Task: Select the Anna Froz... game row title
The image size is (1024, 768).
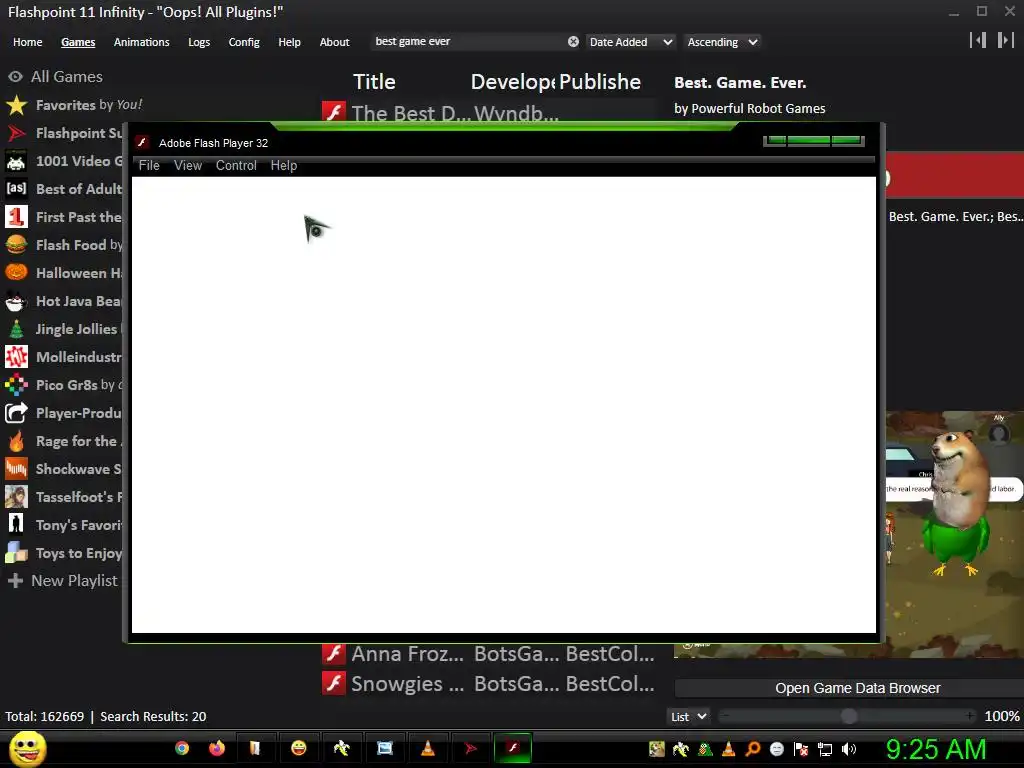Action: point(408,654)
